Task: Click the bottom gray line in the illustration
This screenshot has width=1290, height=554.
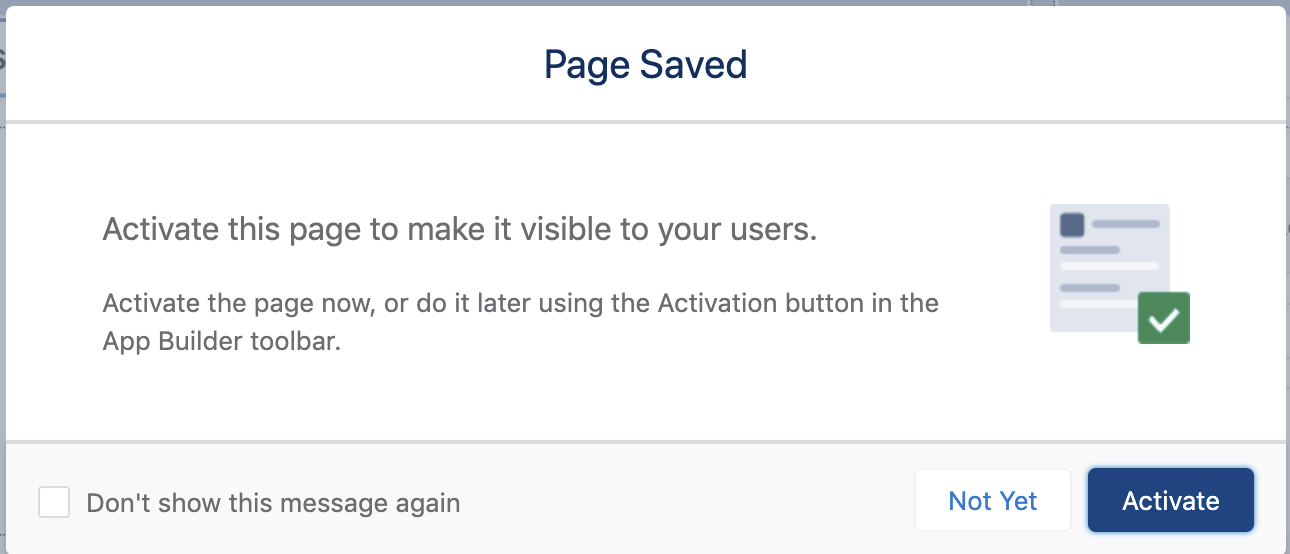Action: point(1090,288)
